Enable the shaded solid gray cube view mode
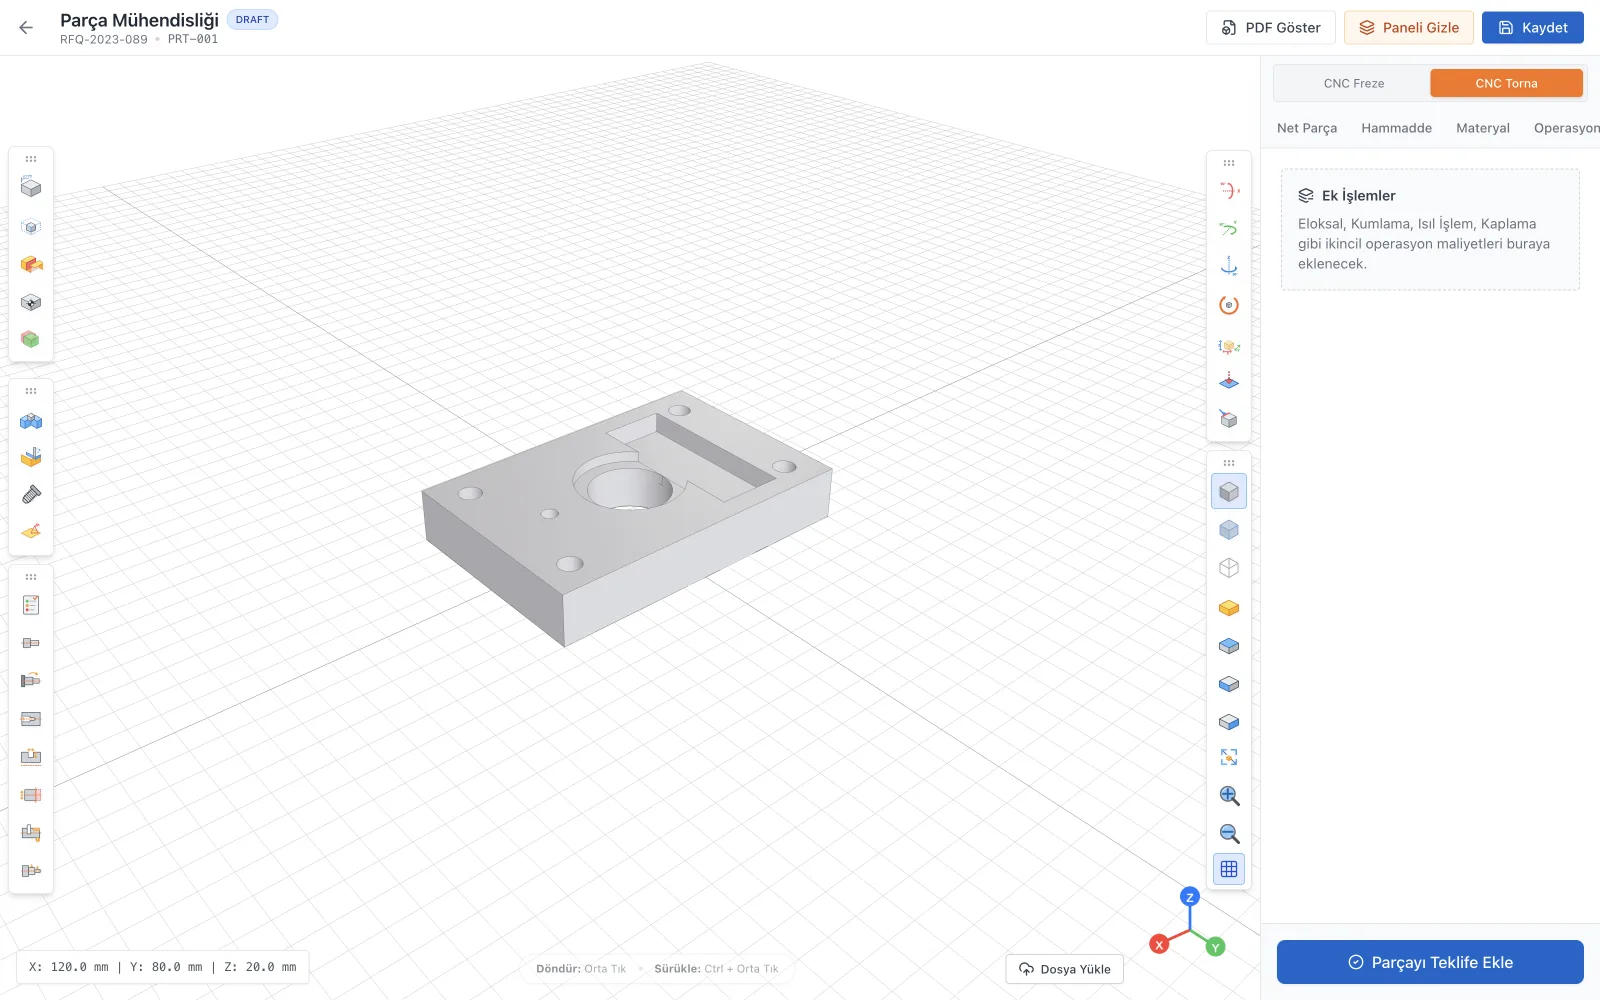 pos(1229,491)
